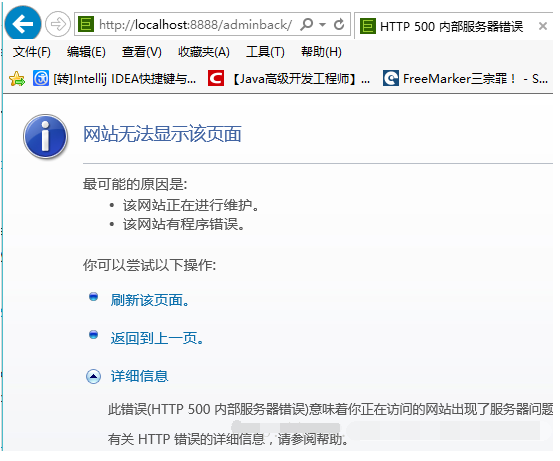Close the HTTP 500 tab
The image size is (560, 461).
543,26
